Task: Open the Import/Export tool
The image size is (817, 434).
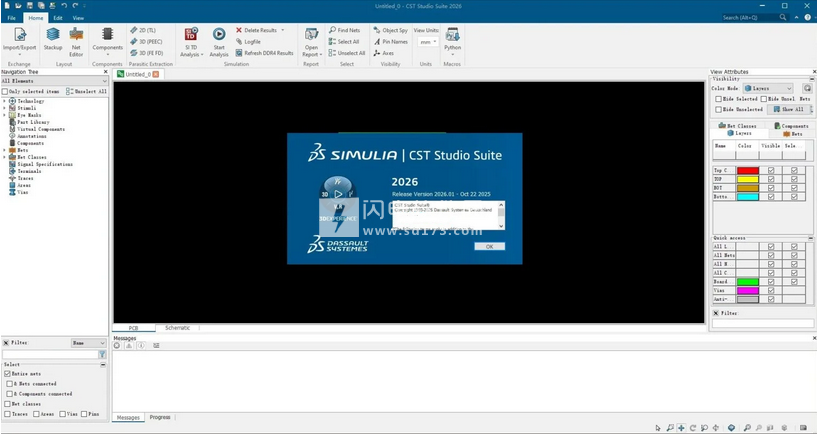Action: [x=19, y=39]
